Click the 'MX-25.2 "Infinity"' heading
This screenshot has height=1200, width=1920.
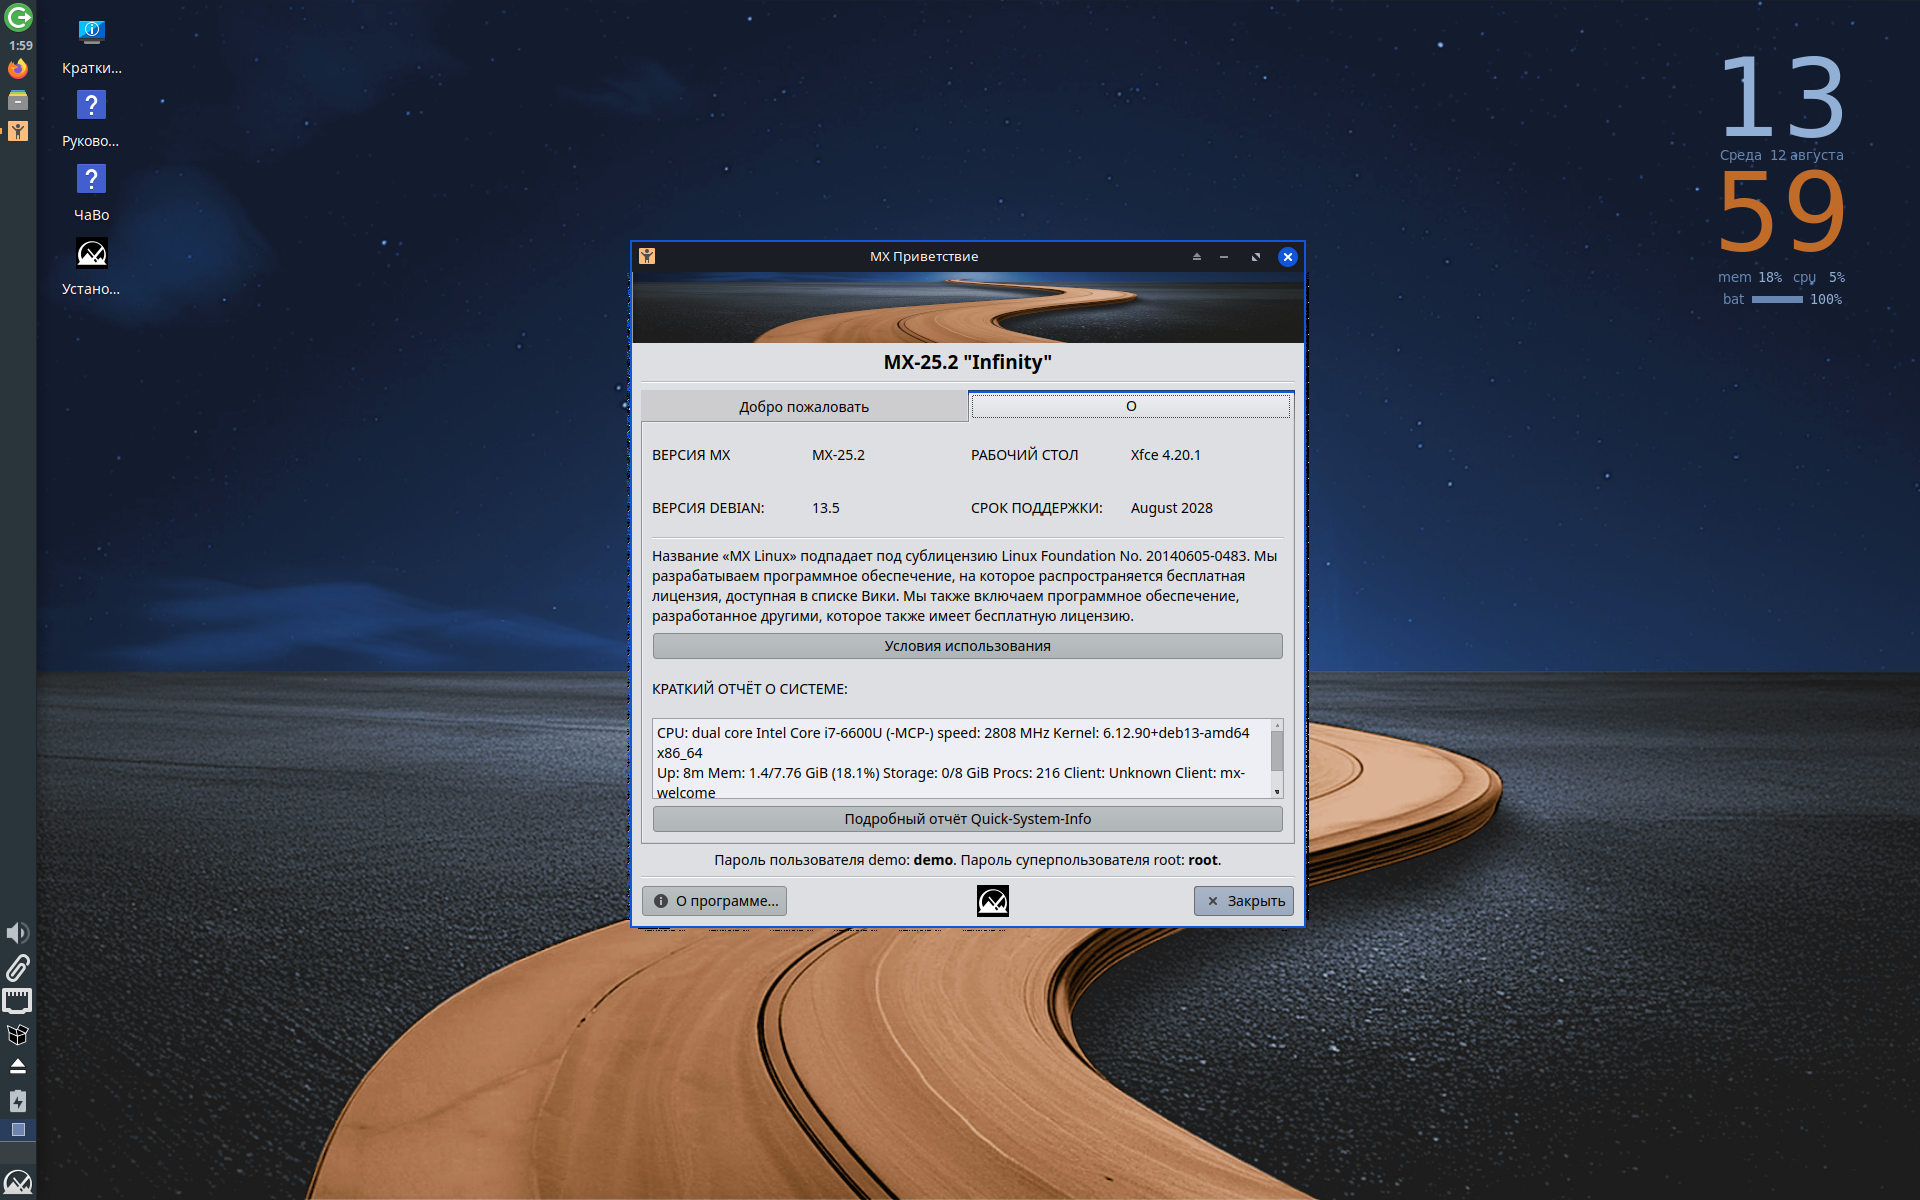coord(967,362)
